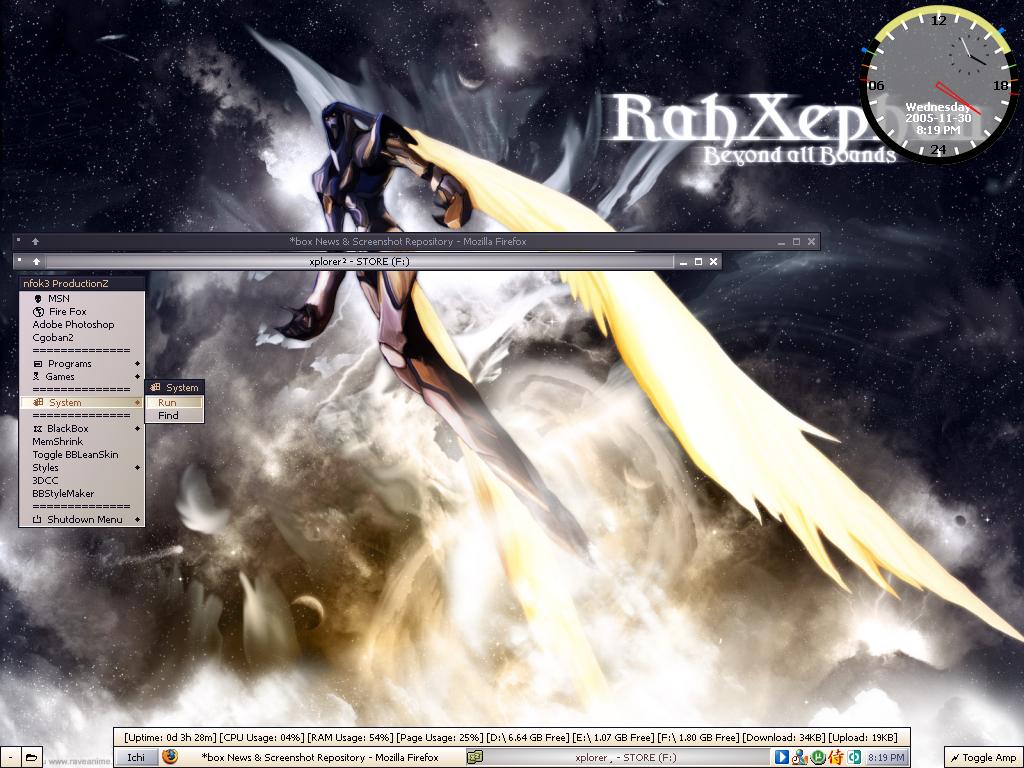This screenshot has height=768, width=1024.
Task: Open Adobe Photoshop from the menu
Action: [x=82, y=325]
